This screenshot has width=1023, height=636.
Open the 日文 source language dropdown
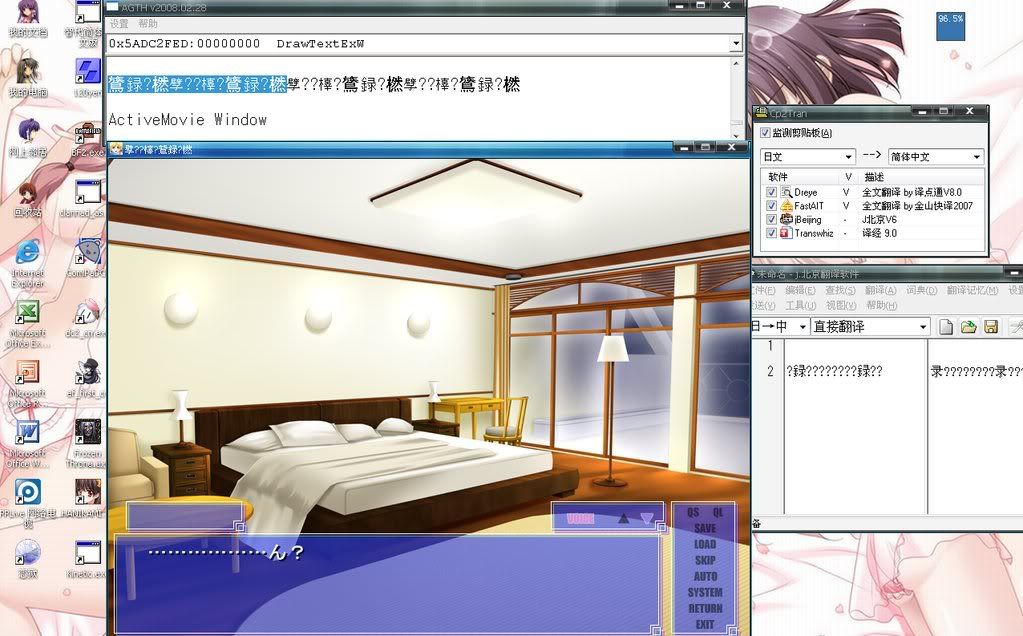click(x=848, y=157)
